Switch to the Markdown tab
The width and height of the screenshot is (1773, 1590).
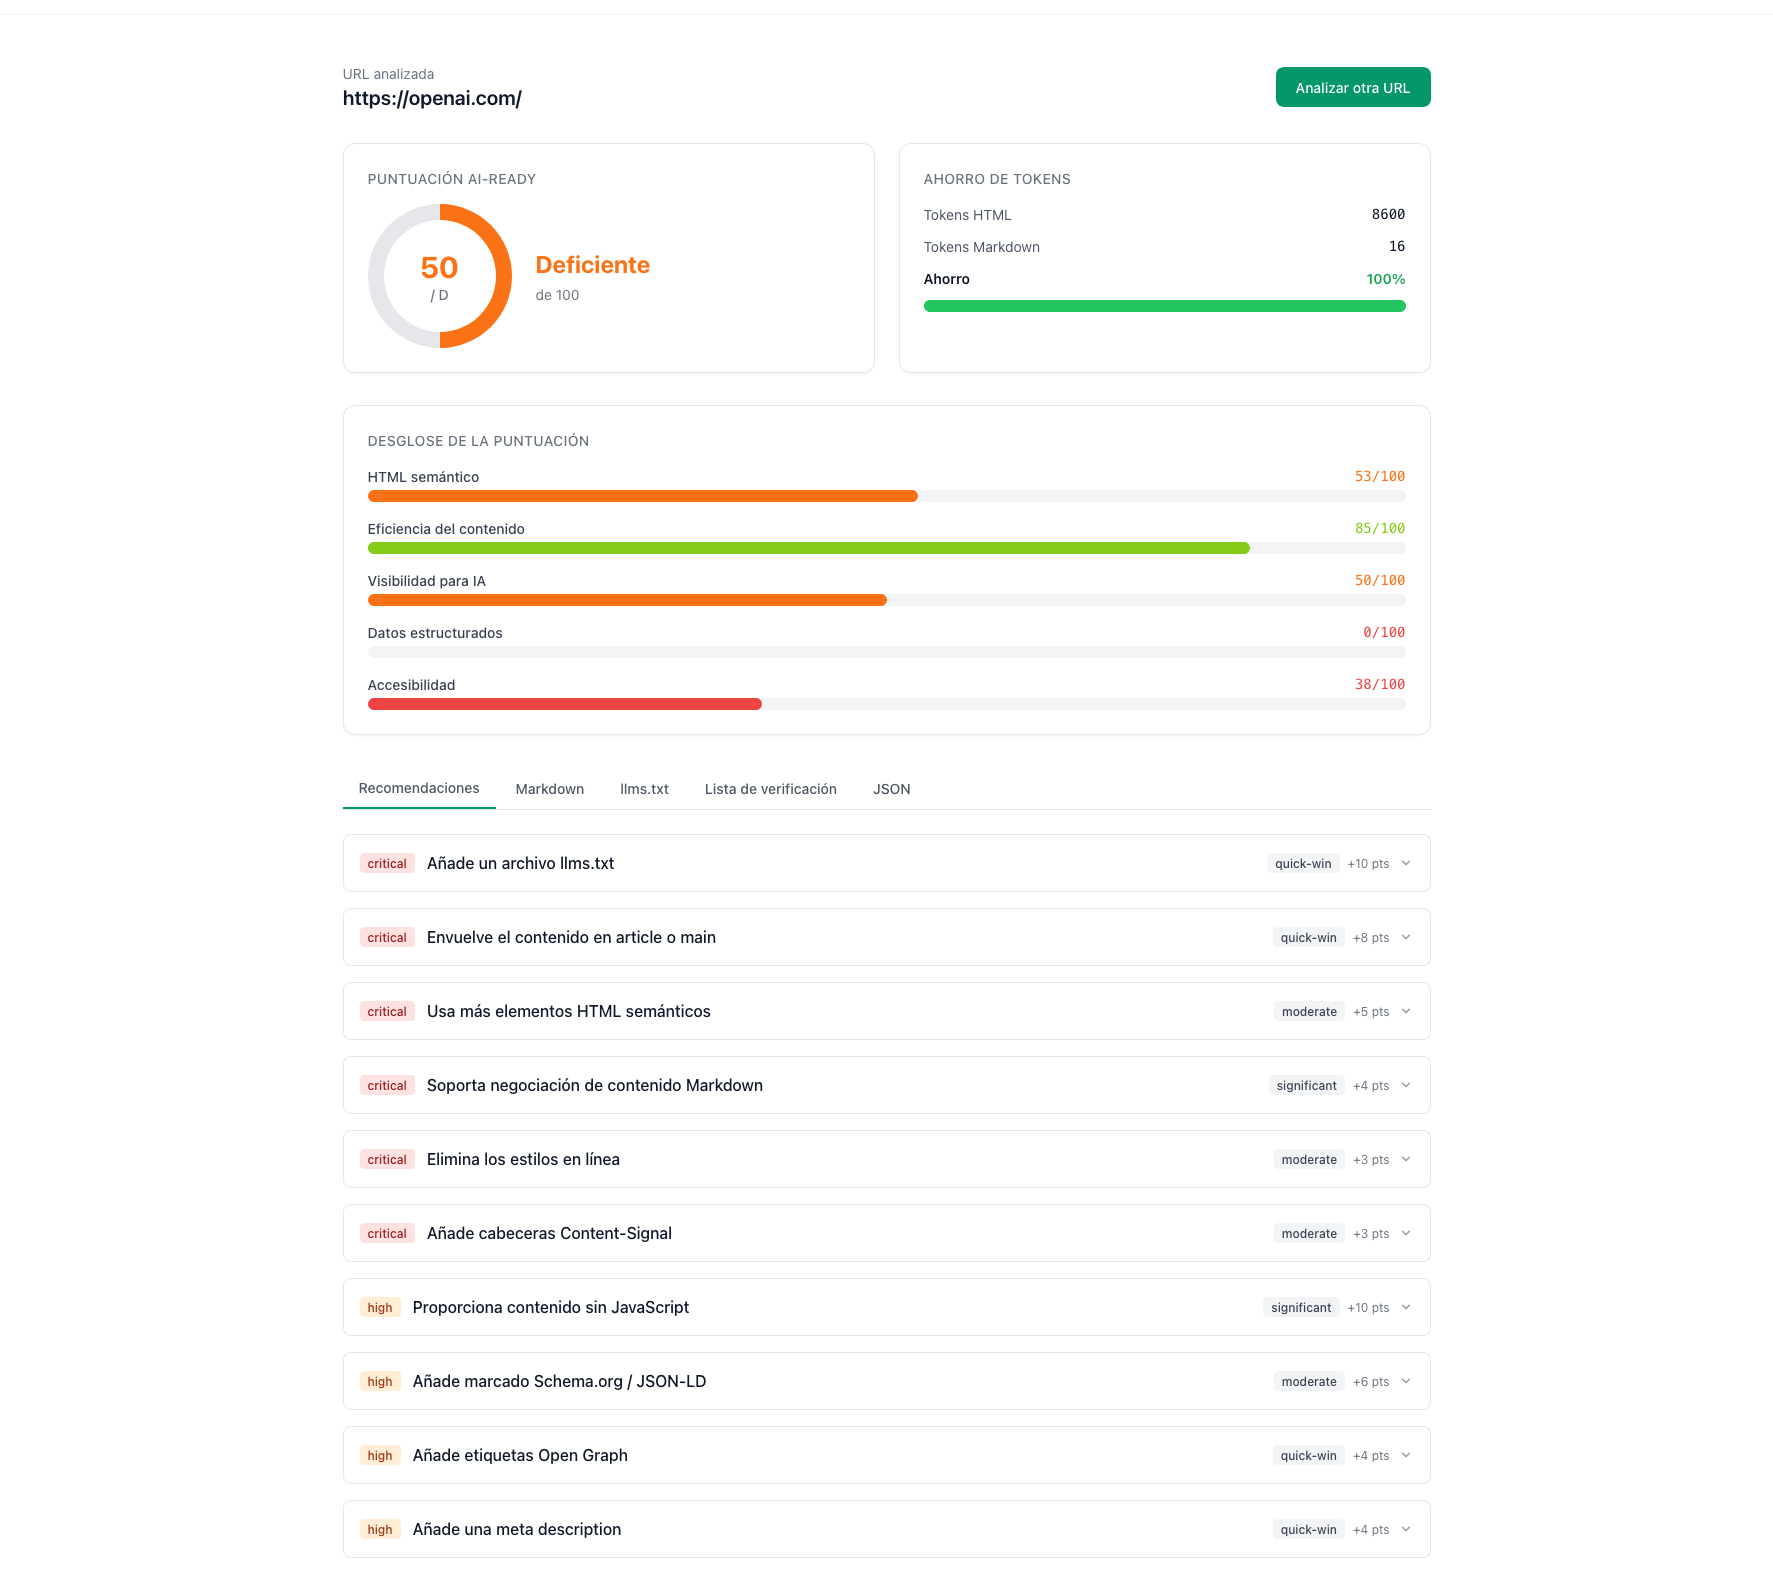coord(549,789)
